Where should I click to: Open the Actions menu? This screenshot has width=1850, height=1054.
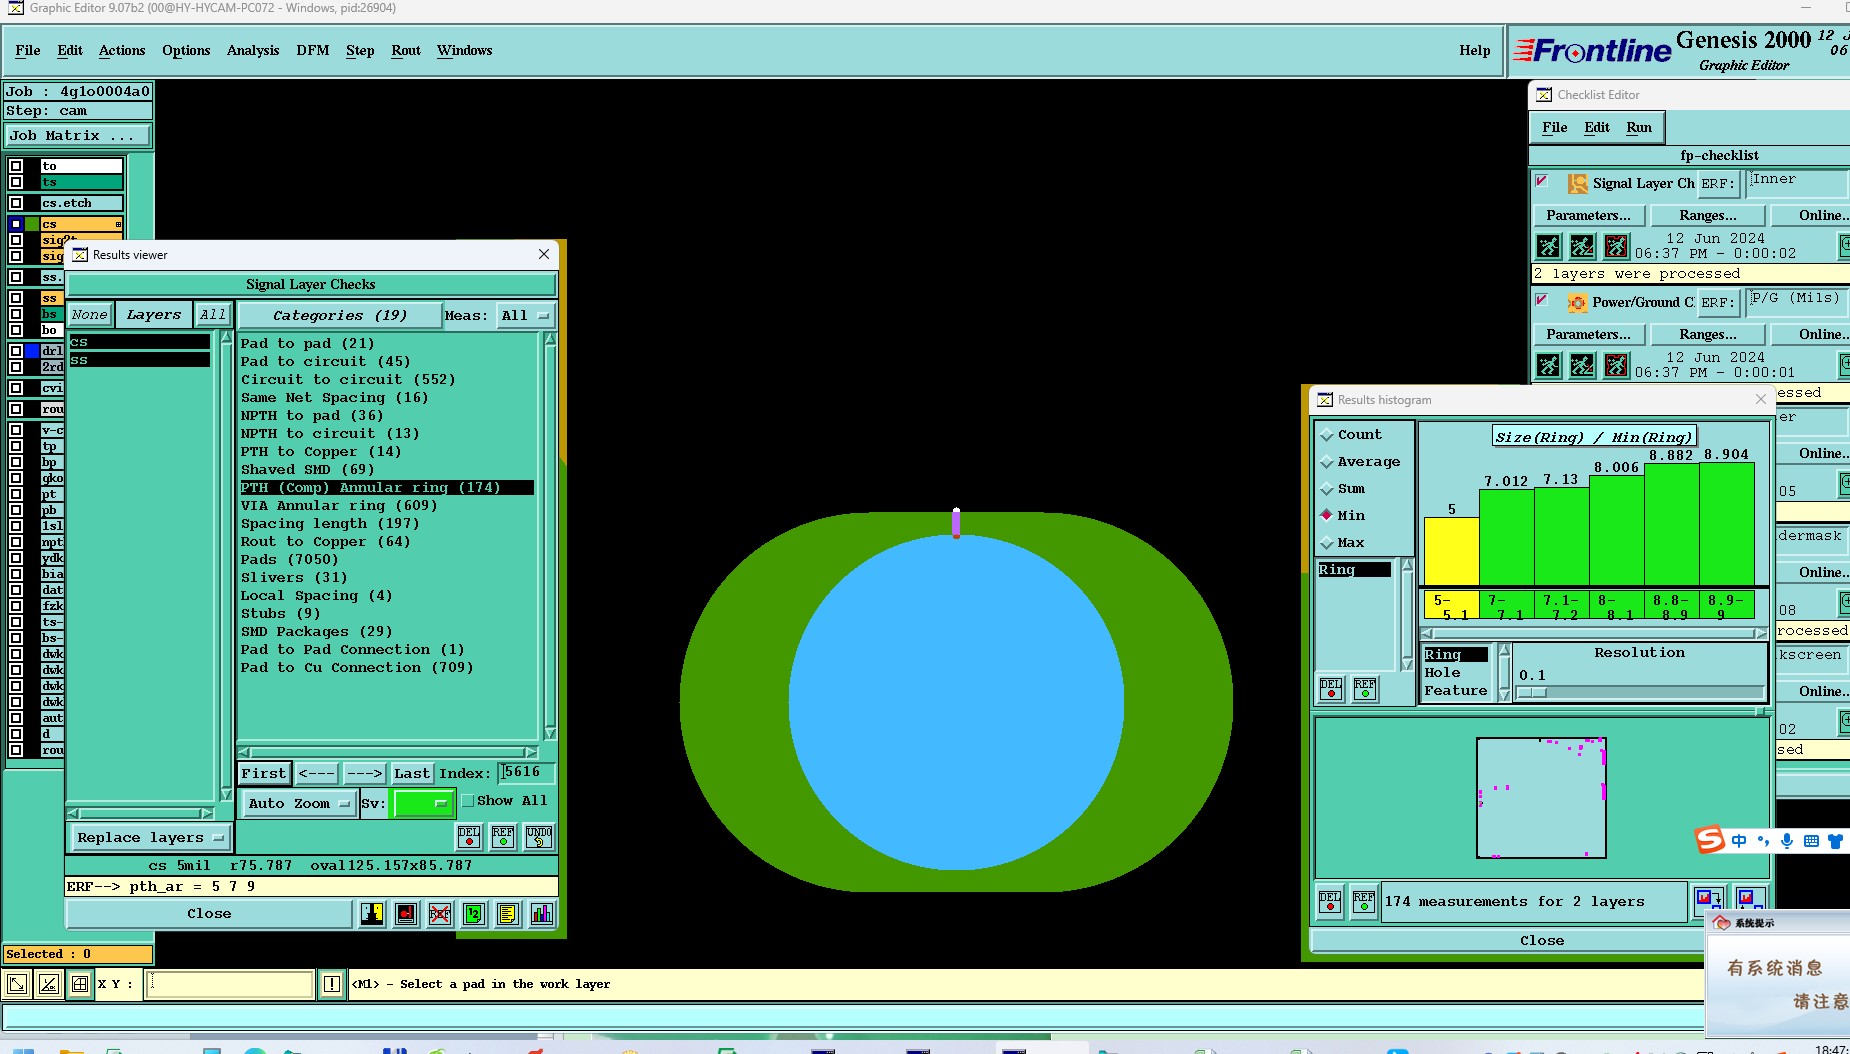(x=122, y=51)
